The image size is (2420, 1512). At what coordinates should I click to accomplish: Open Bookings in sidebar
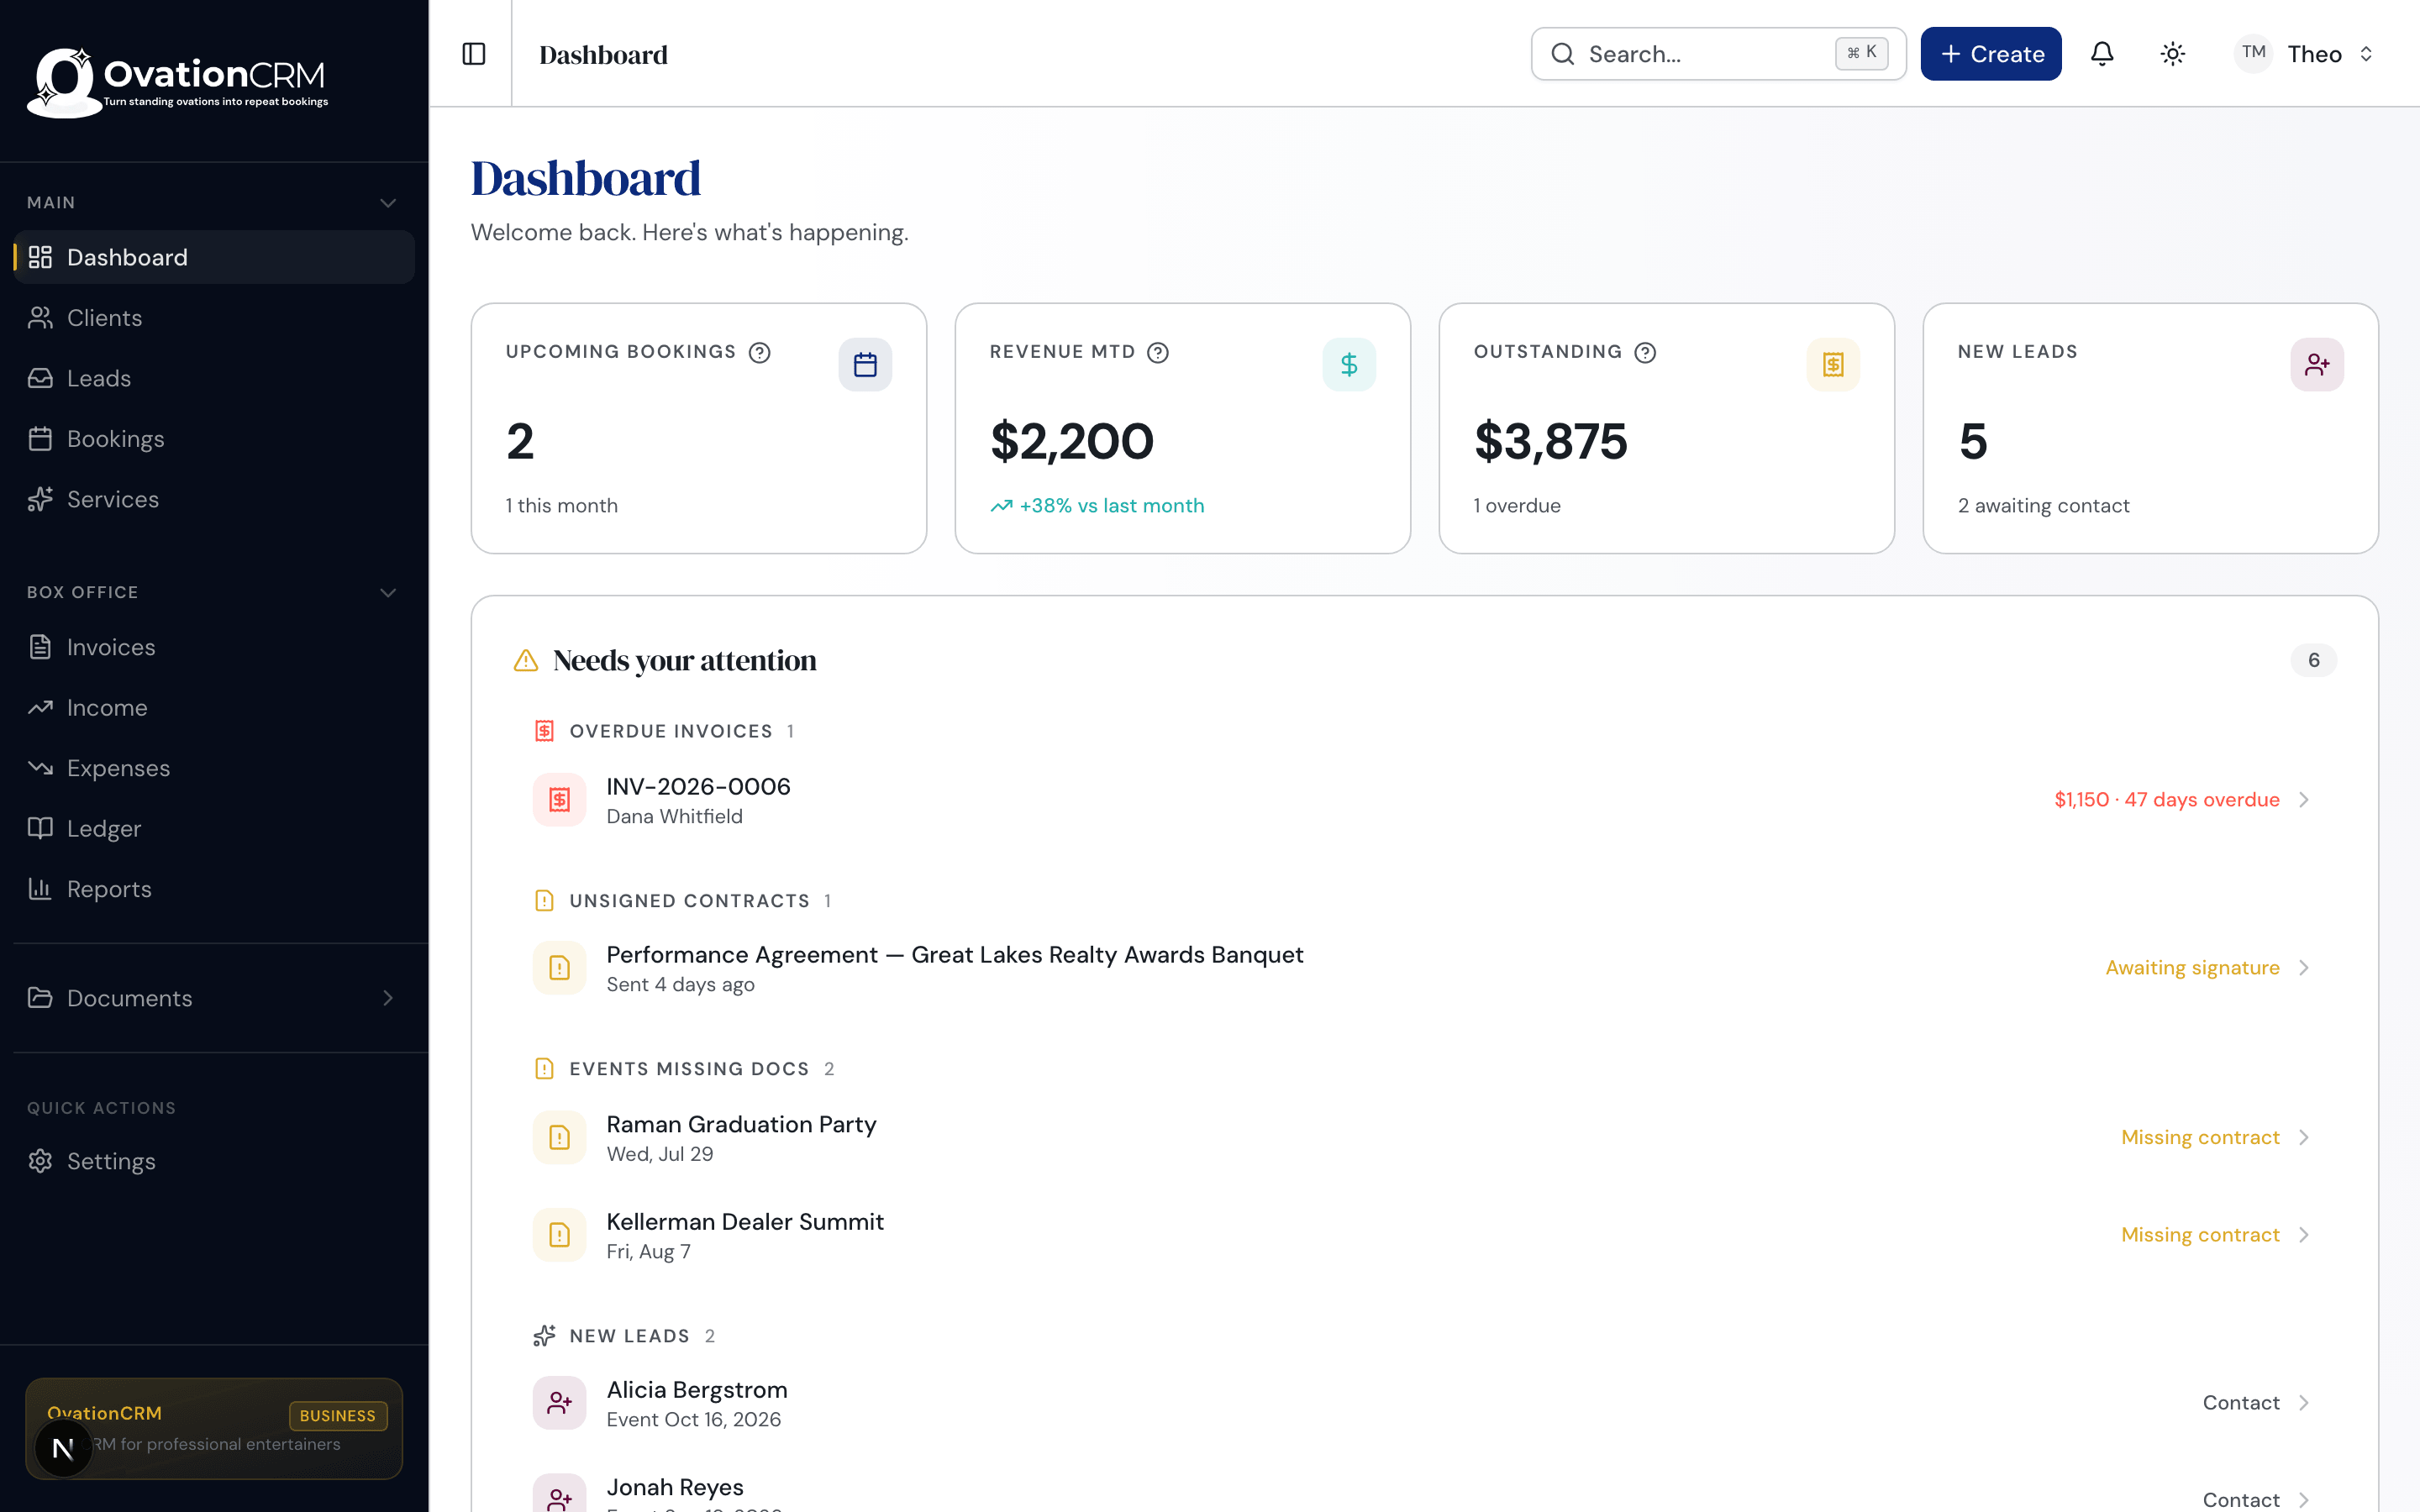coord(214,439)
